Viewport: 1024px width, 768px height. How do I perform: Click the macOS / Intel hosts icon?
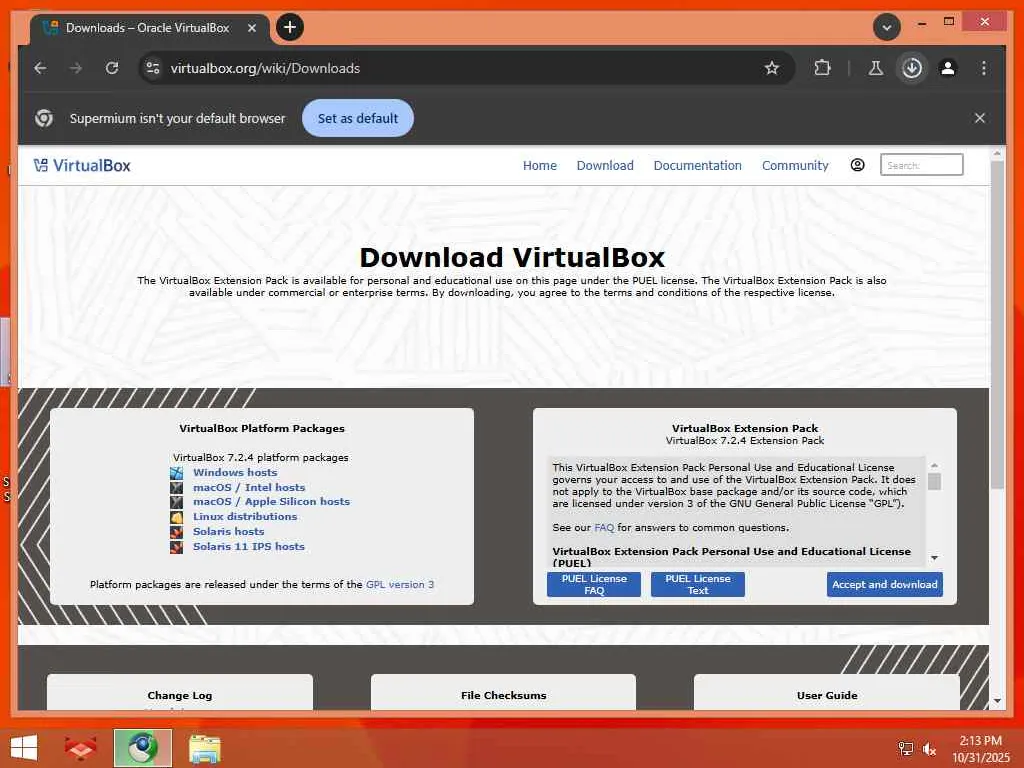[176, 488]
